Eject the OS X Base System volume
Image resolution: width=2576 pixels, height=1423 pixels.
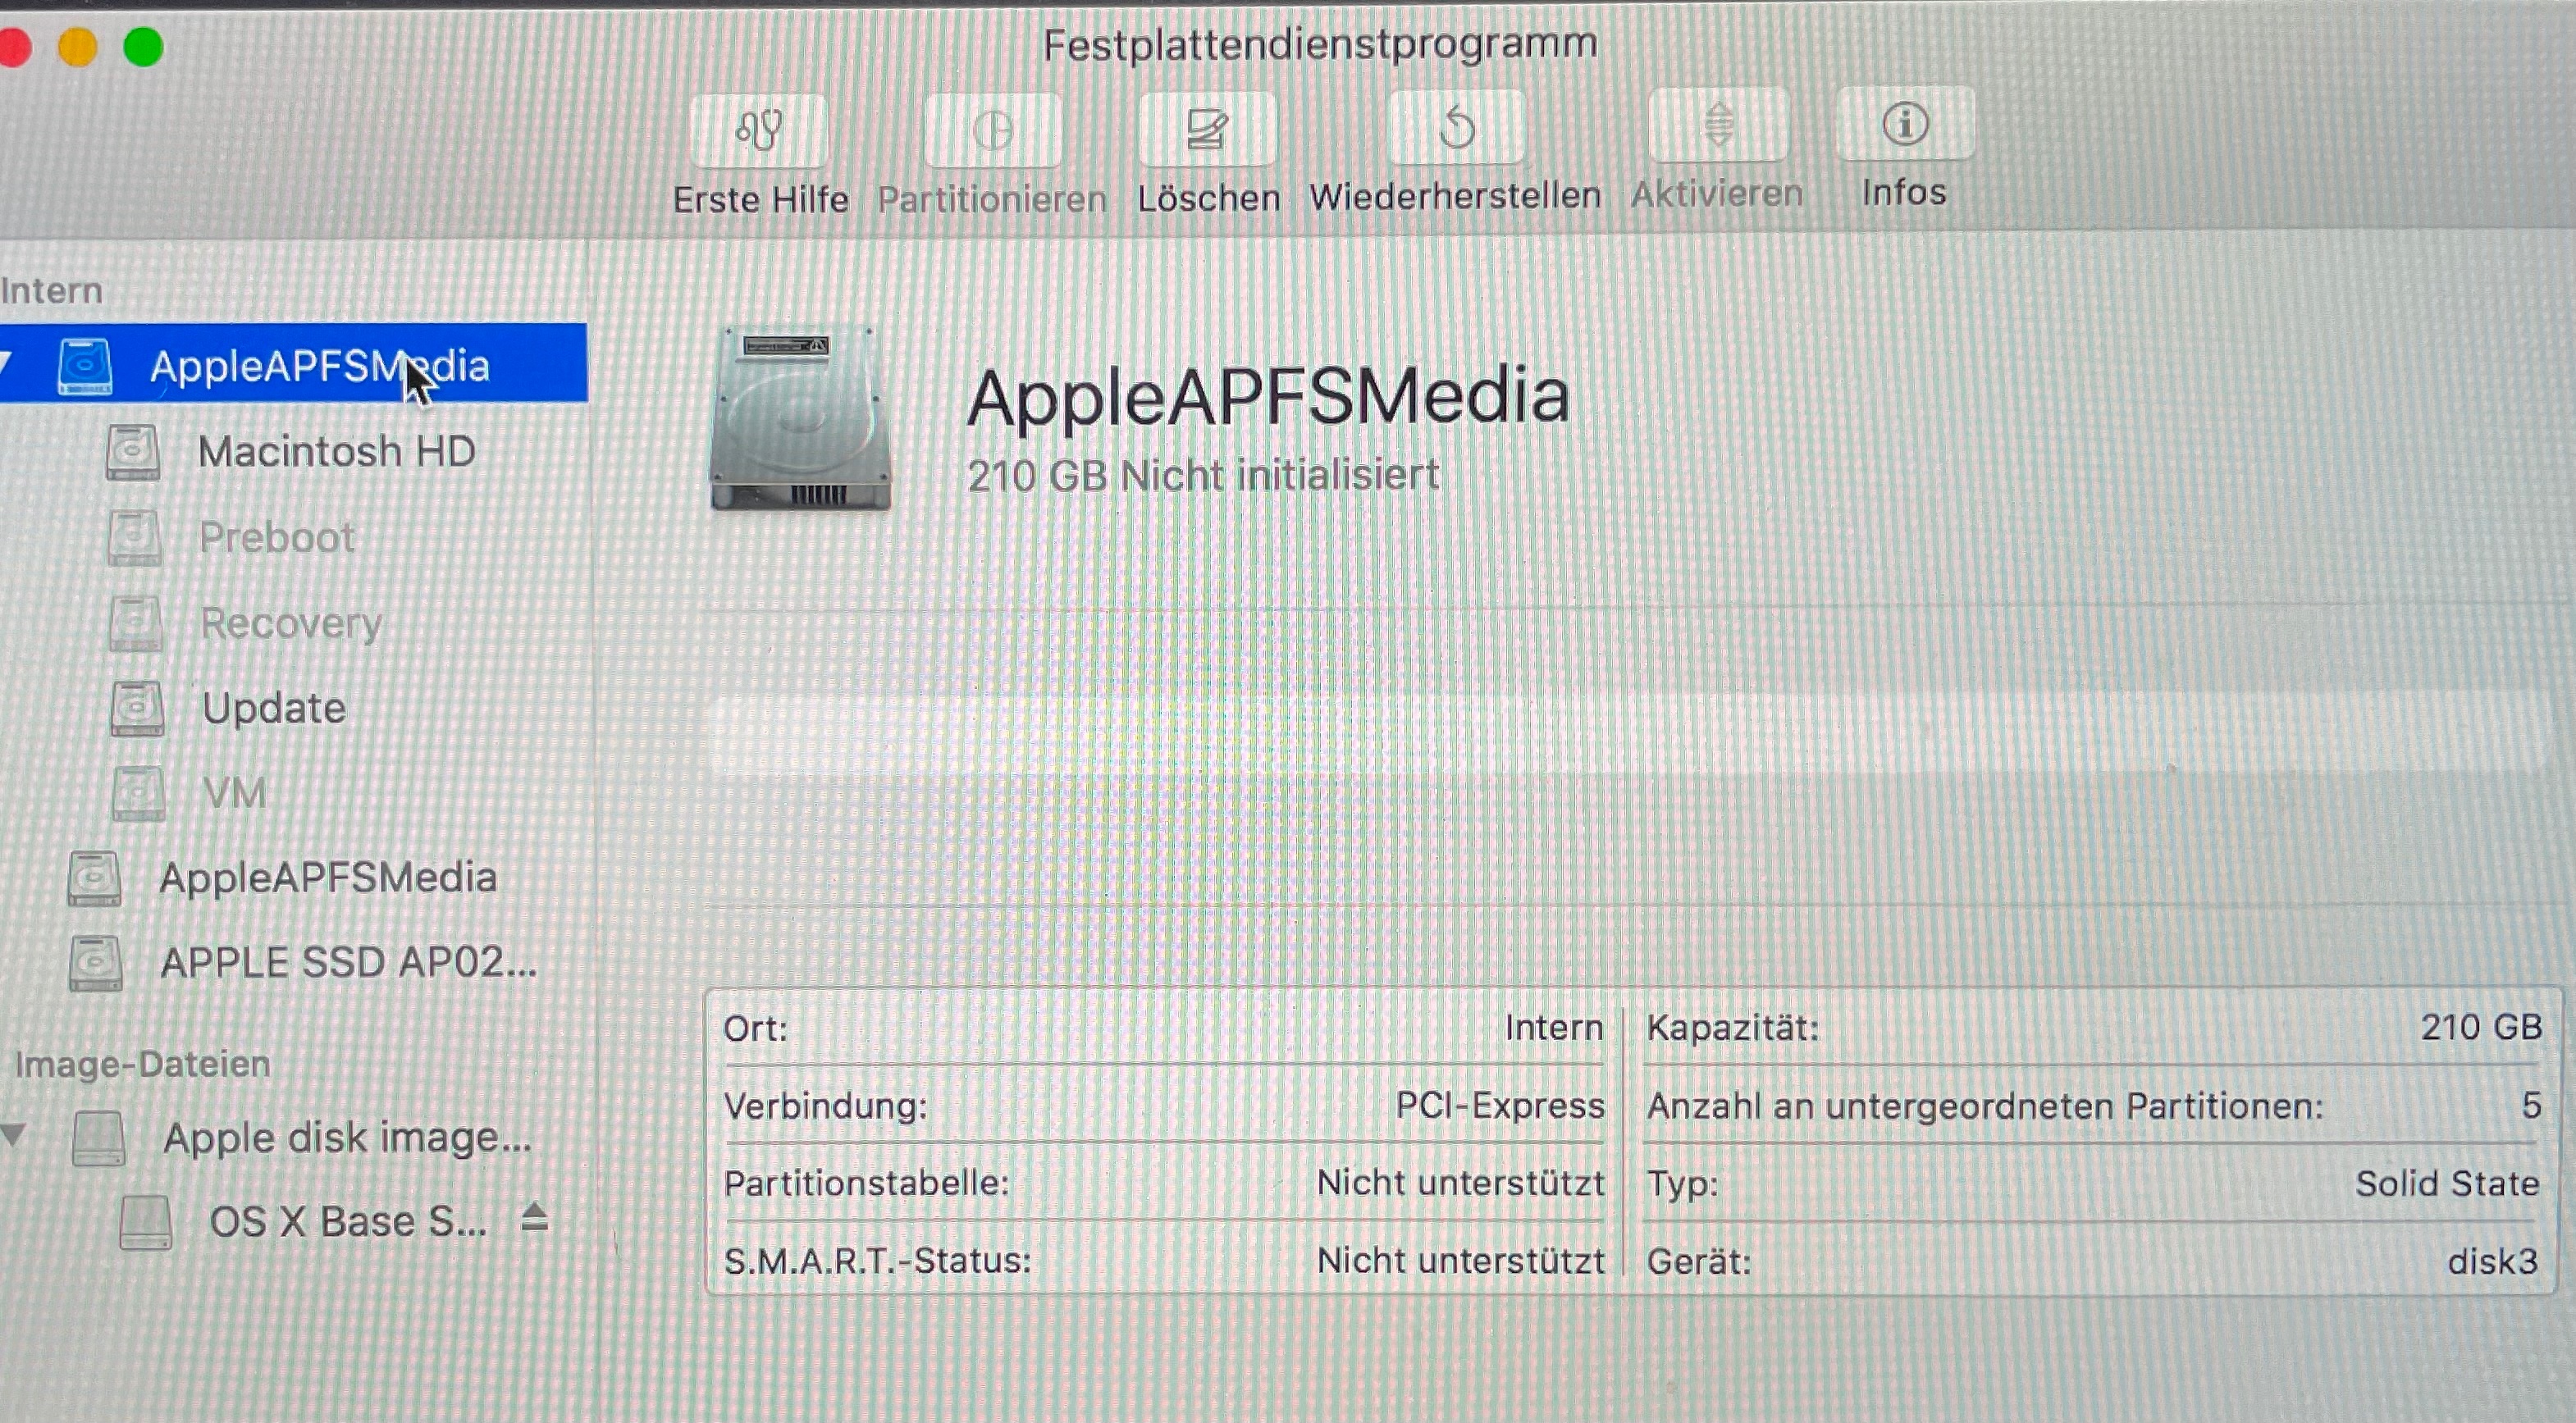coord(536,1217)
